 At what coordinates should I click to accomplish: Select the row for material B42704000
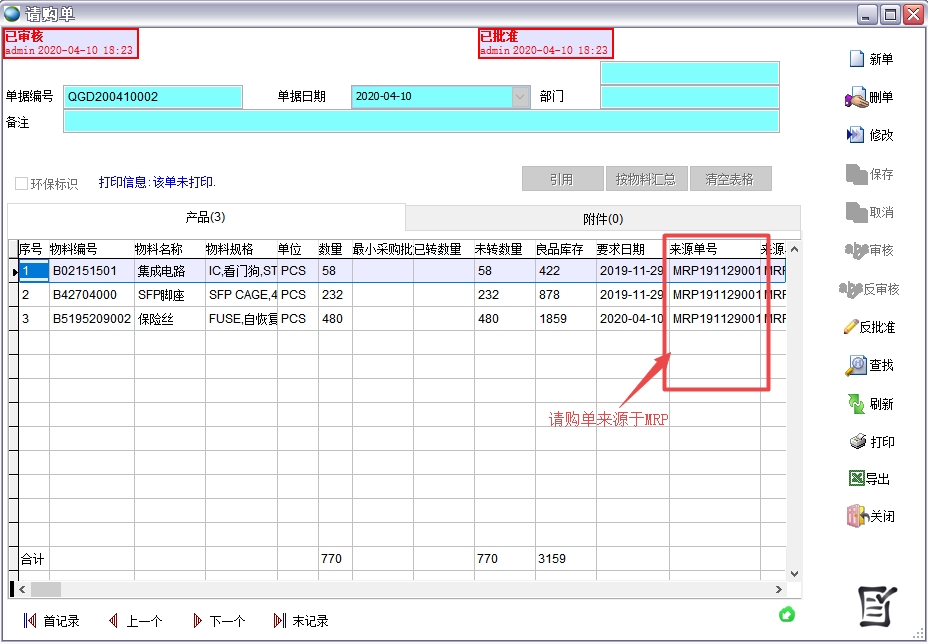click(x=83, y=295)
